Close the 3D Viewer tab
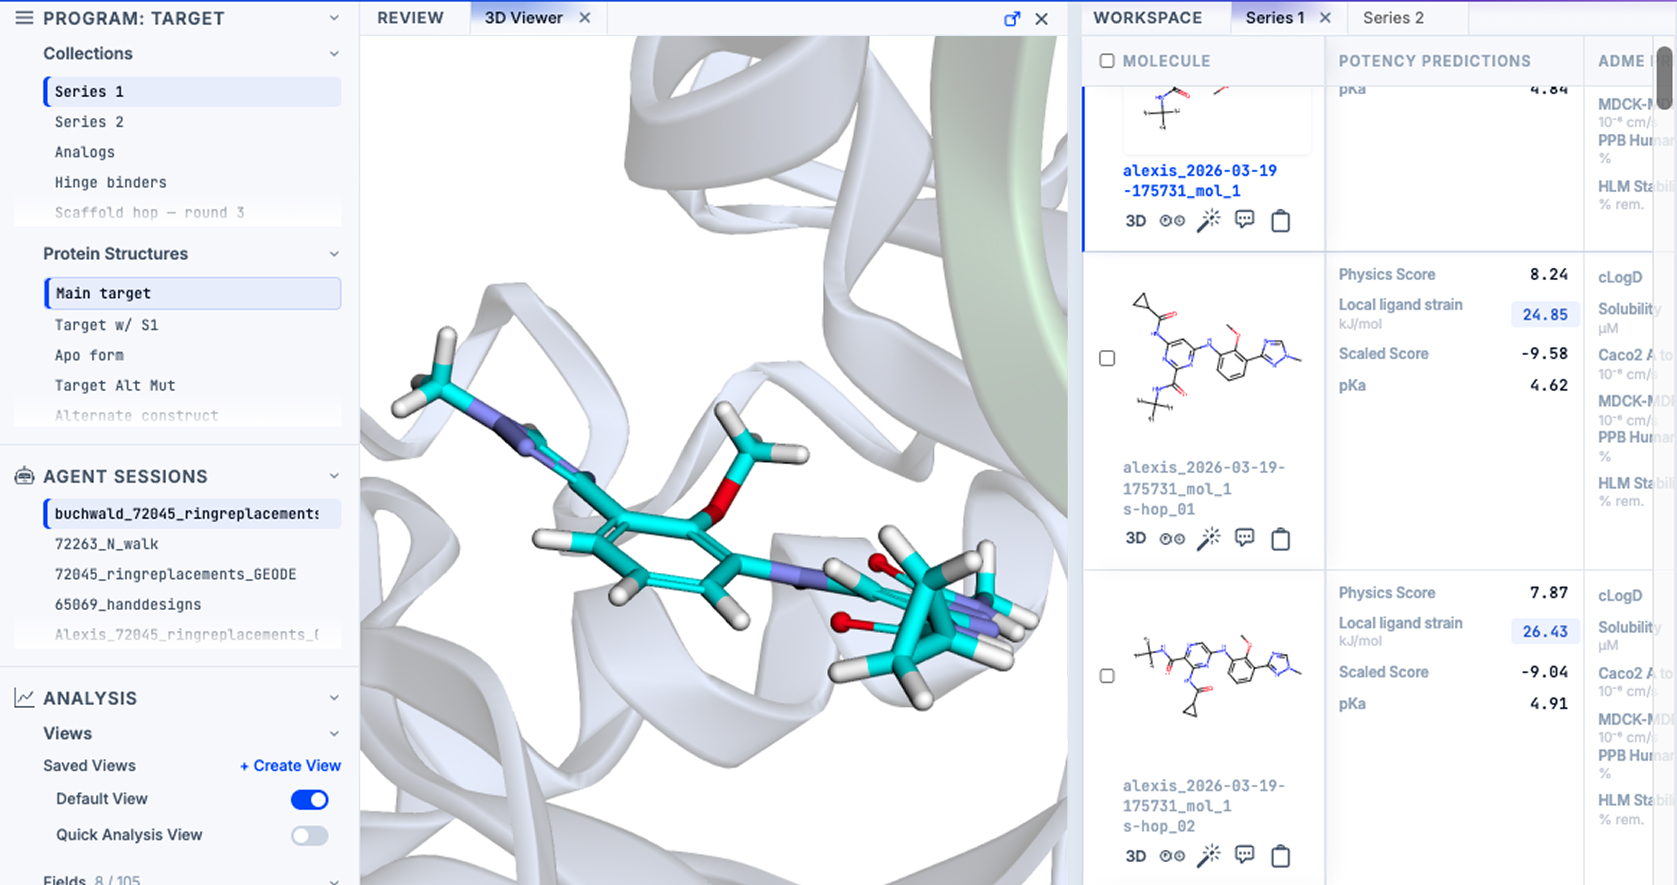Screen dimensions: 1677x885 [585, 18]
